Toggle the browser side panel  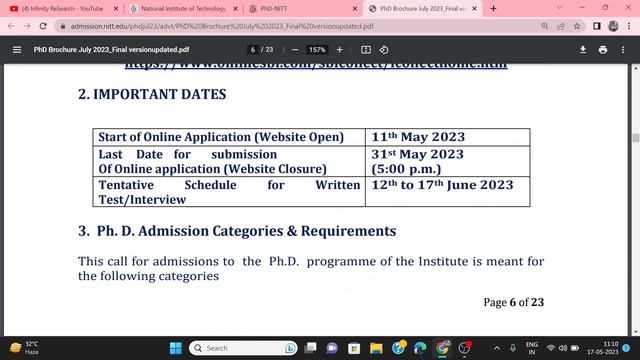coord(597,26)
